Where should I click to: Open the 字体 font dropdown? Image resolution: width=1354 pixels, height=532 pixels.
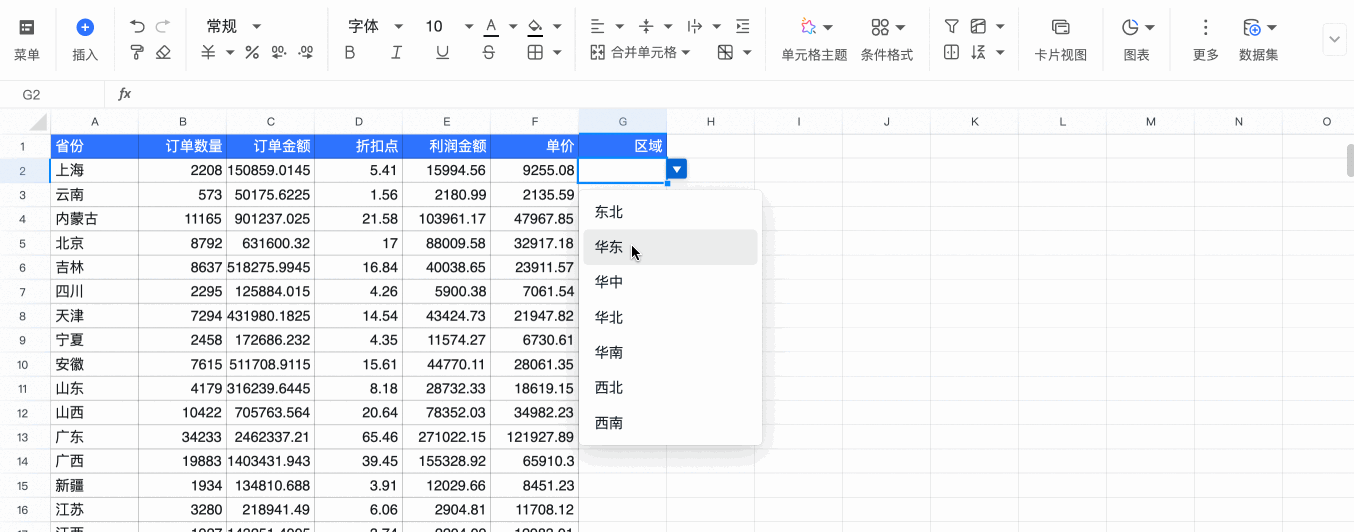[375, 26]
